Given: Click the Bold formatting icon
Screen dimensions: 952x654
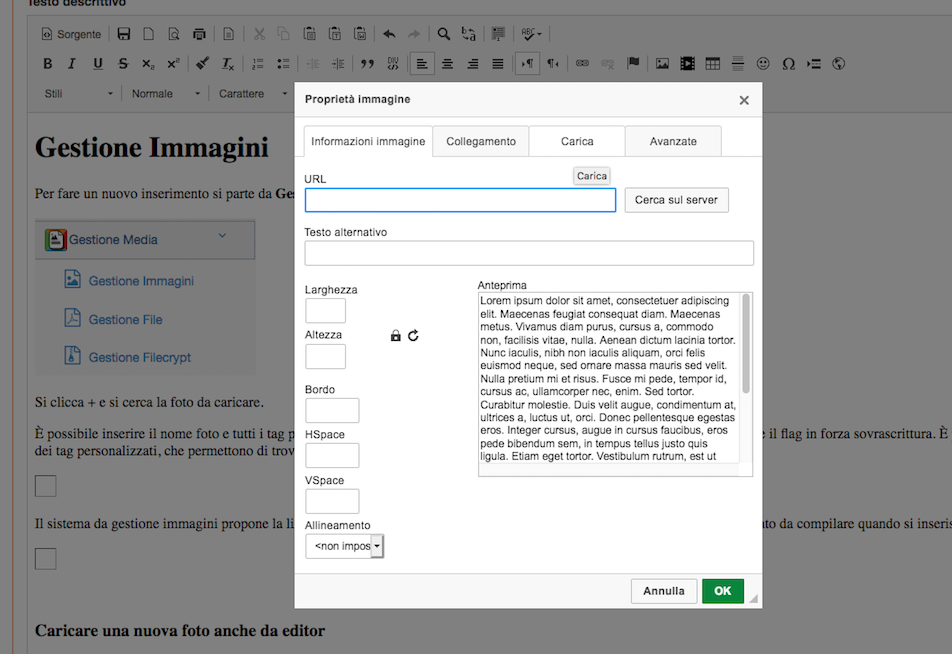Looking at the screenshot, I should 47,64.
